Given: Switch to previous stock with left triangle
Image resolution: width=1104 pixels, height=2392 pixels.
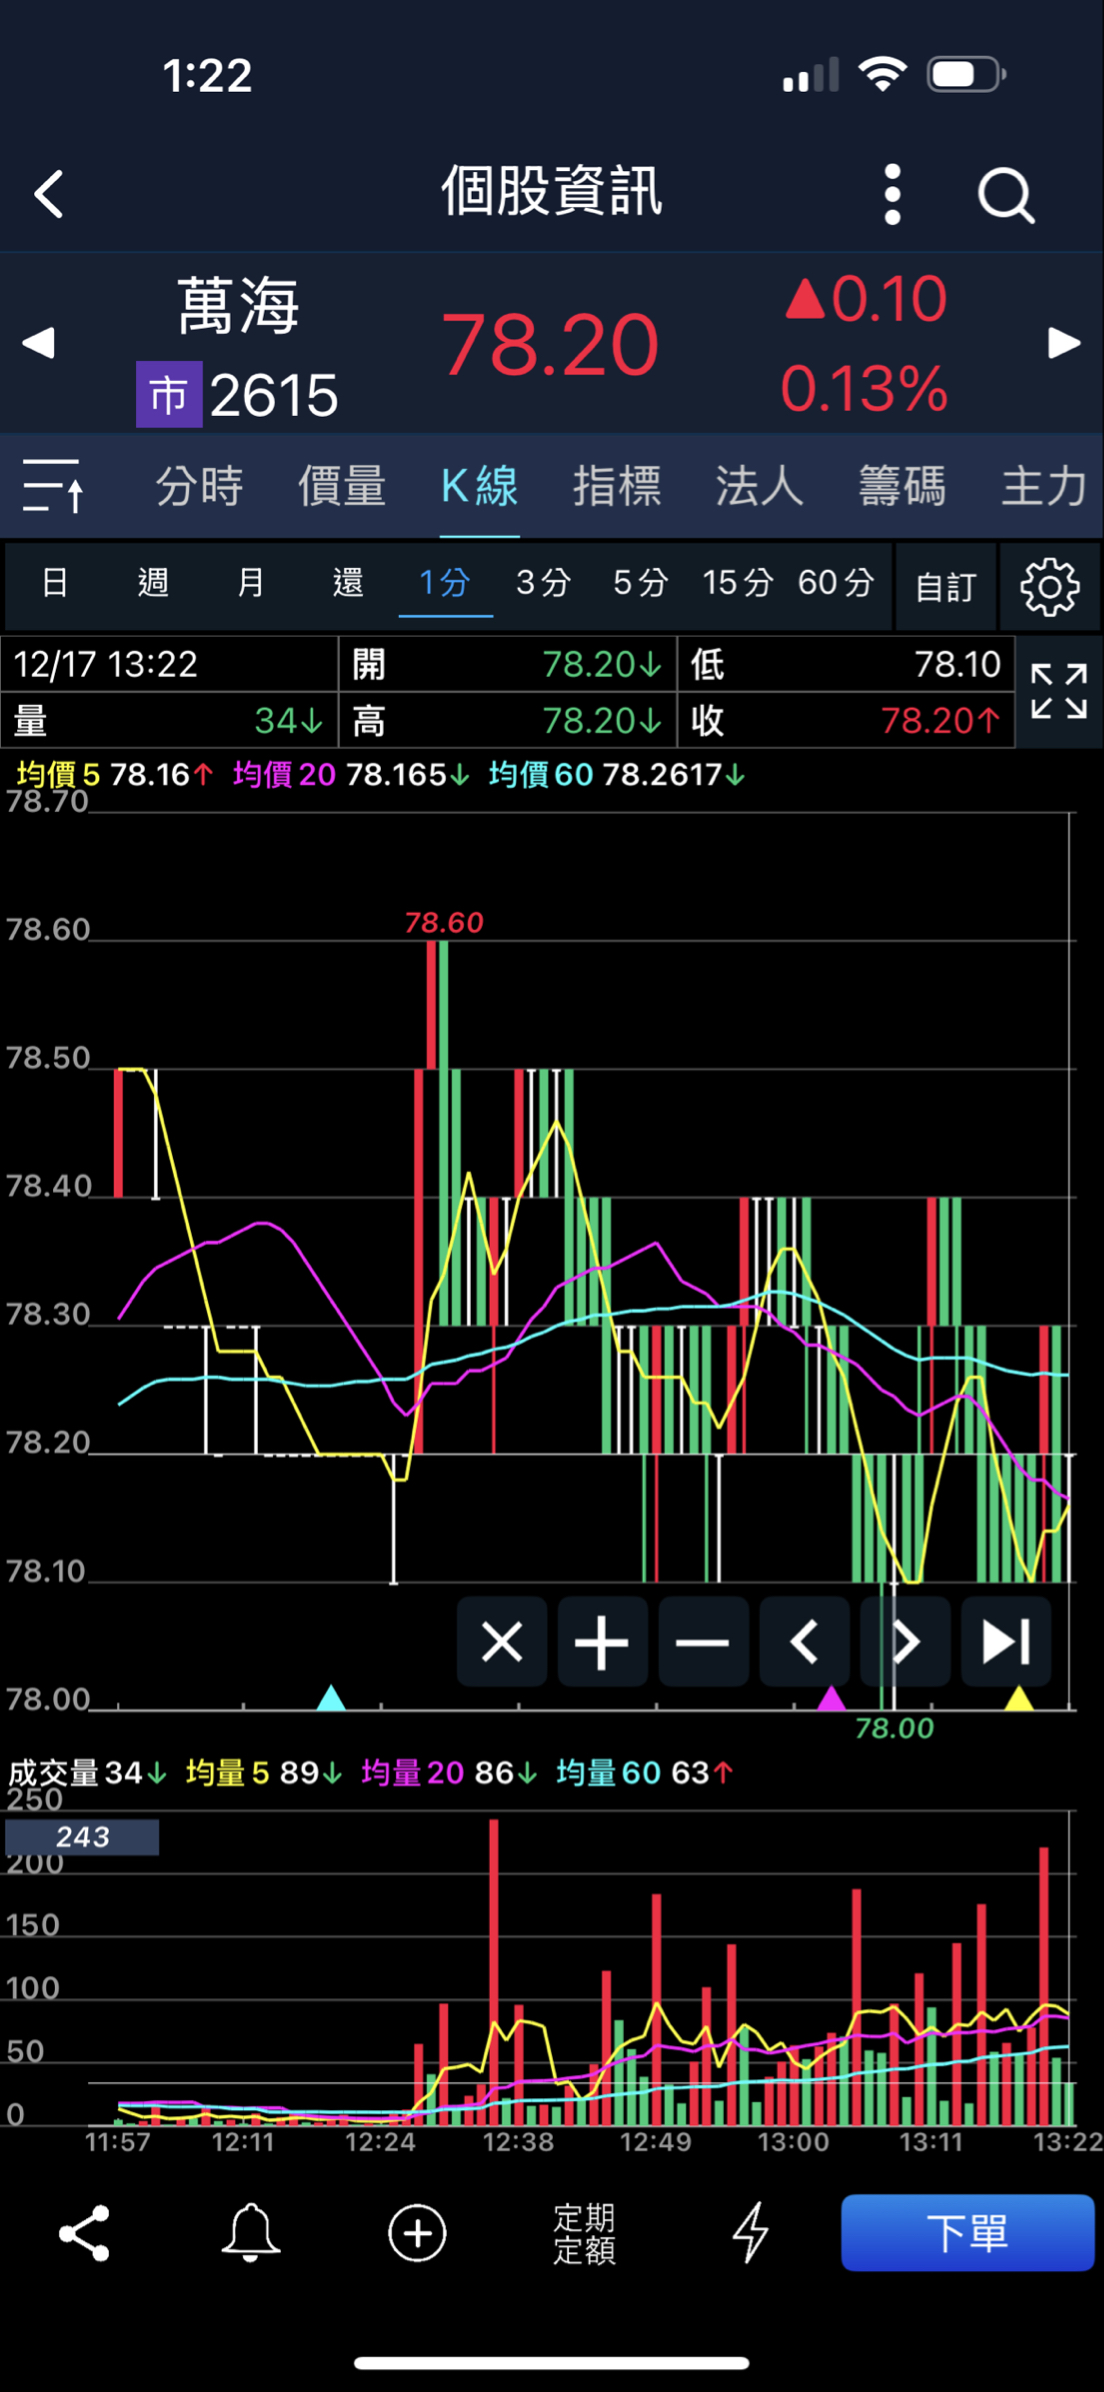Looking at the screenshot, I should [38, 343].
